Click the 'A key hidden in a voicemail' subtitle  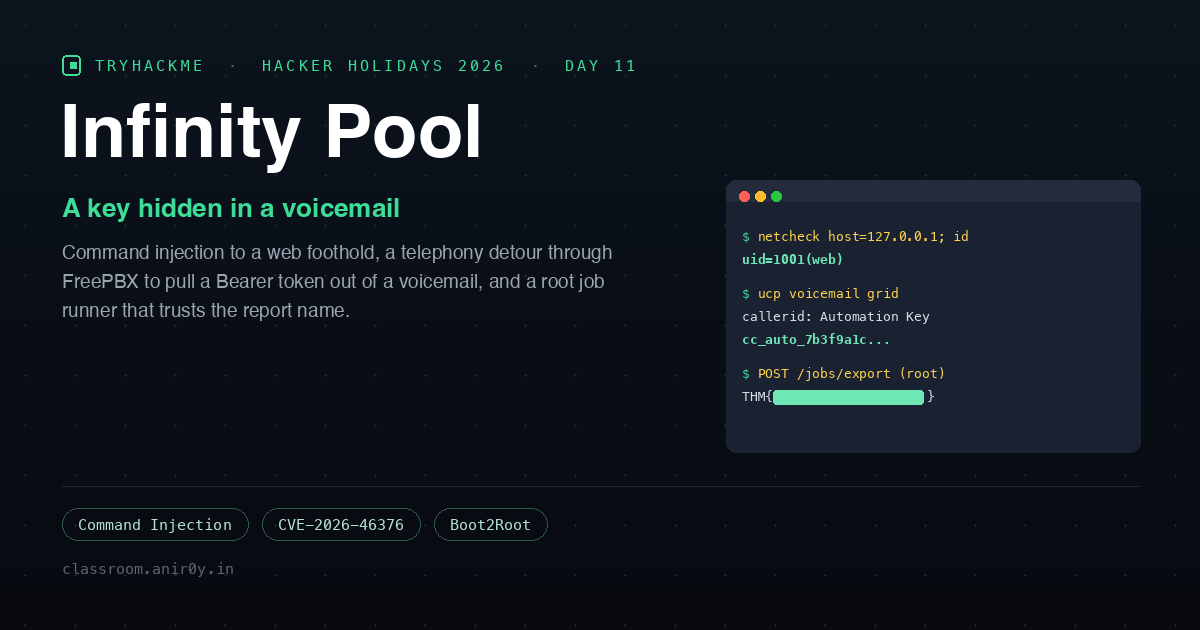pos(231,208)
